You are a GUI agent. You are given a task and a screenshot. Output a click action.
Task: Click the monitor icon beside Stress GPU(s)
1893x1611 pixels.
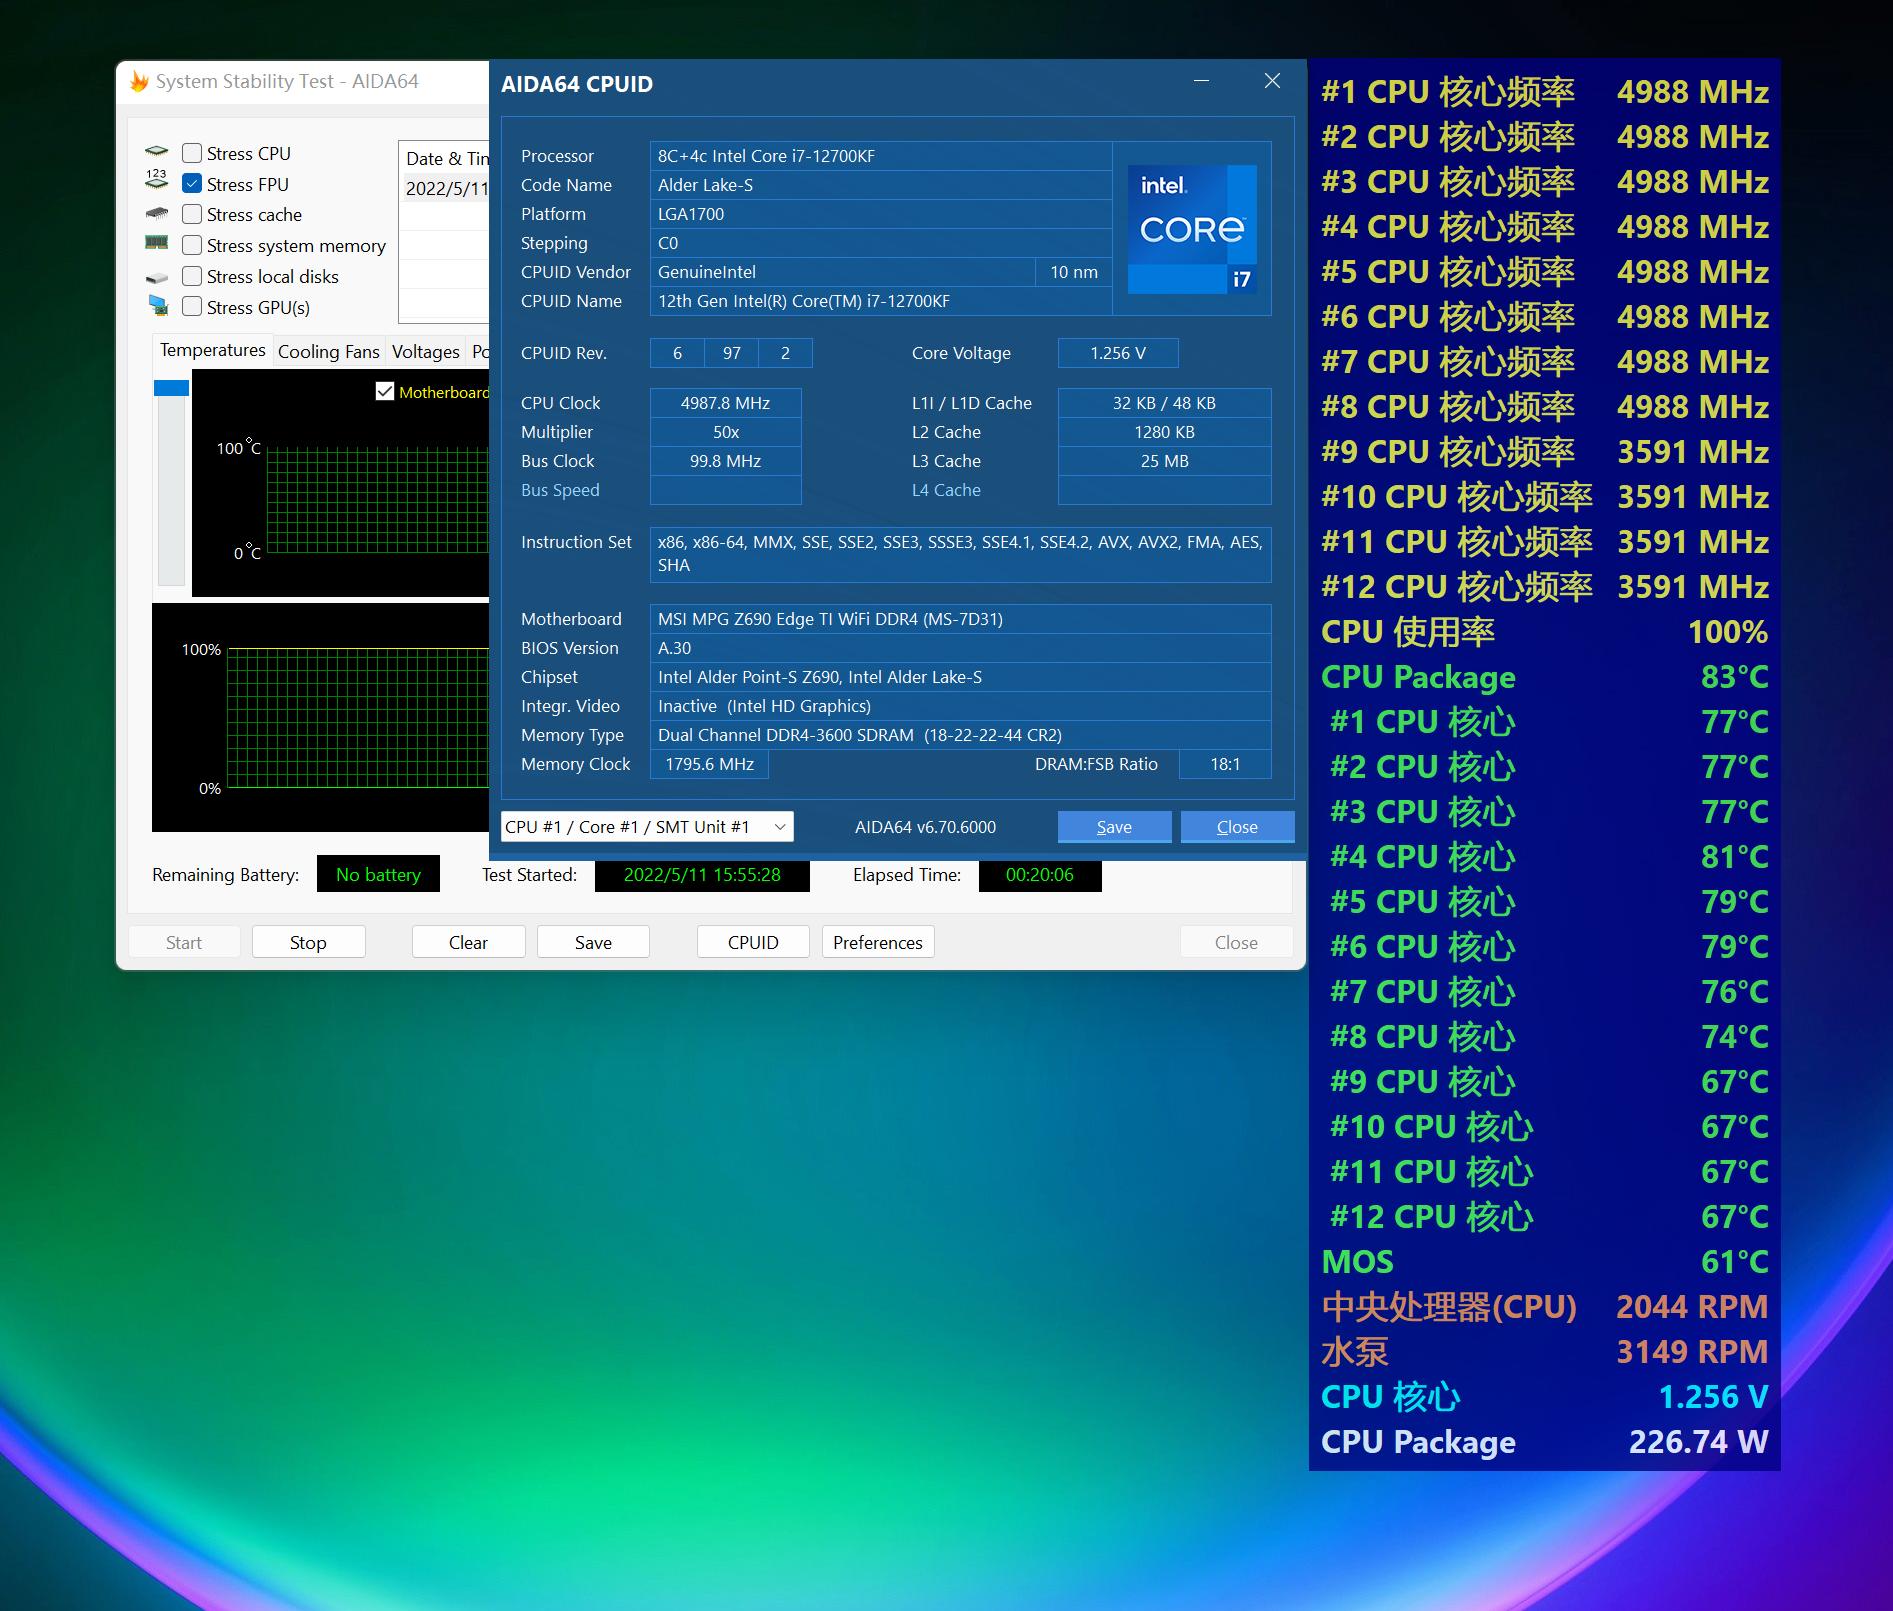point(158,305)
